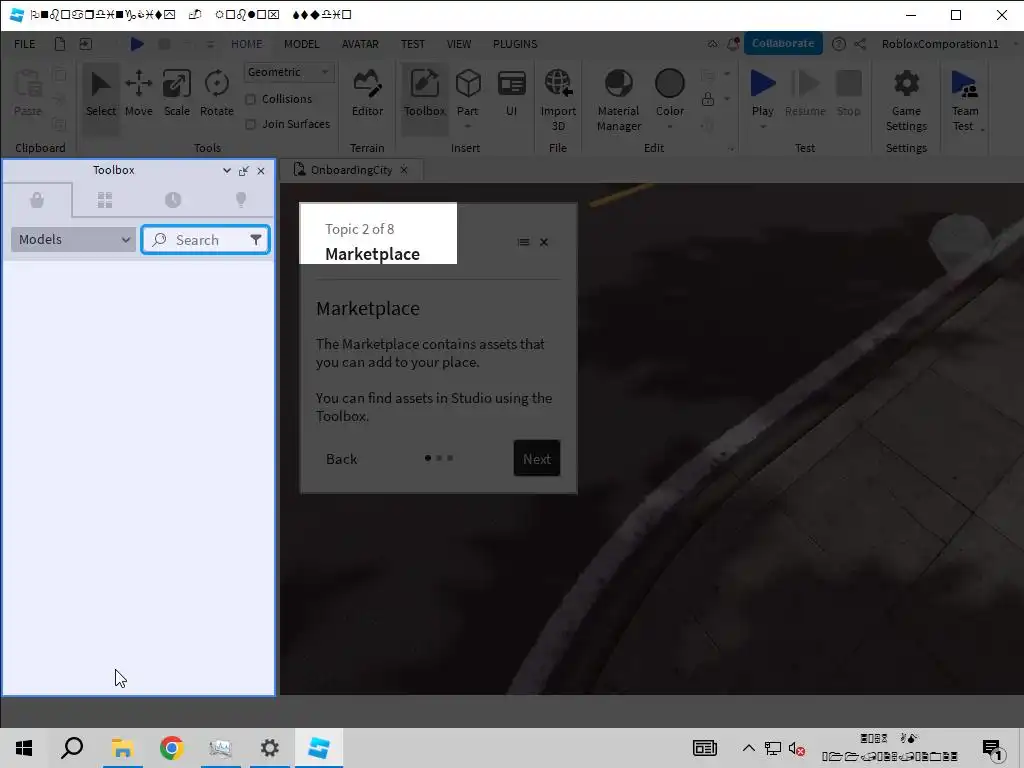Viewport: 1024px width, 768px height.
Task: Choose the Scale tool
Action: (176, 95)
